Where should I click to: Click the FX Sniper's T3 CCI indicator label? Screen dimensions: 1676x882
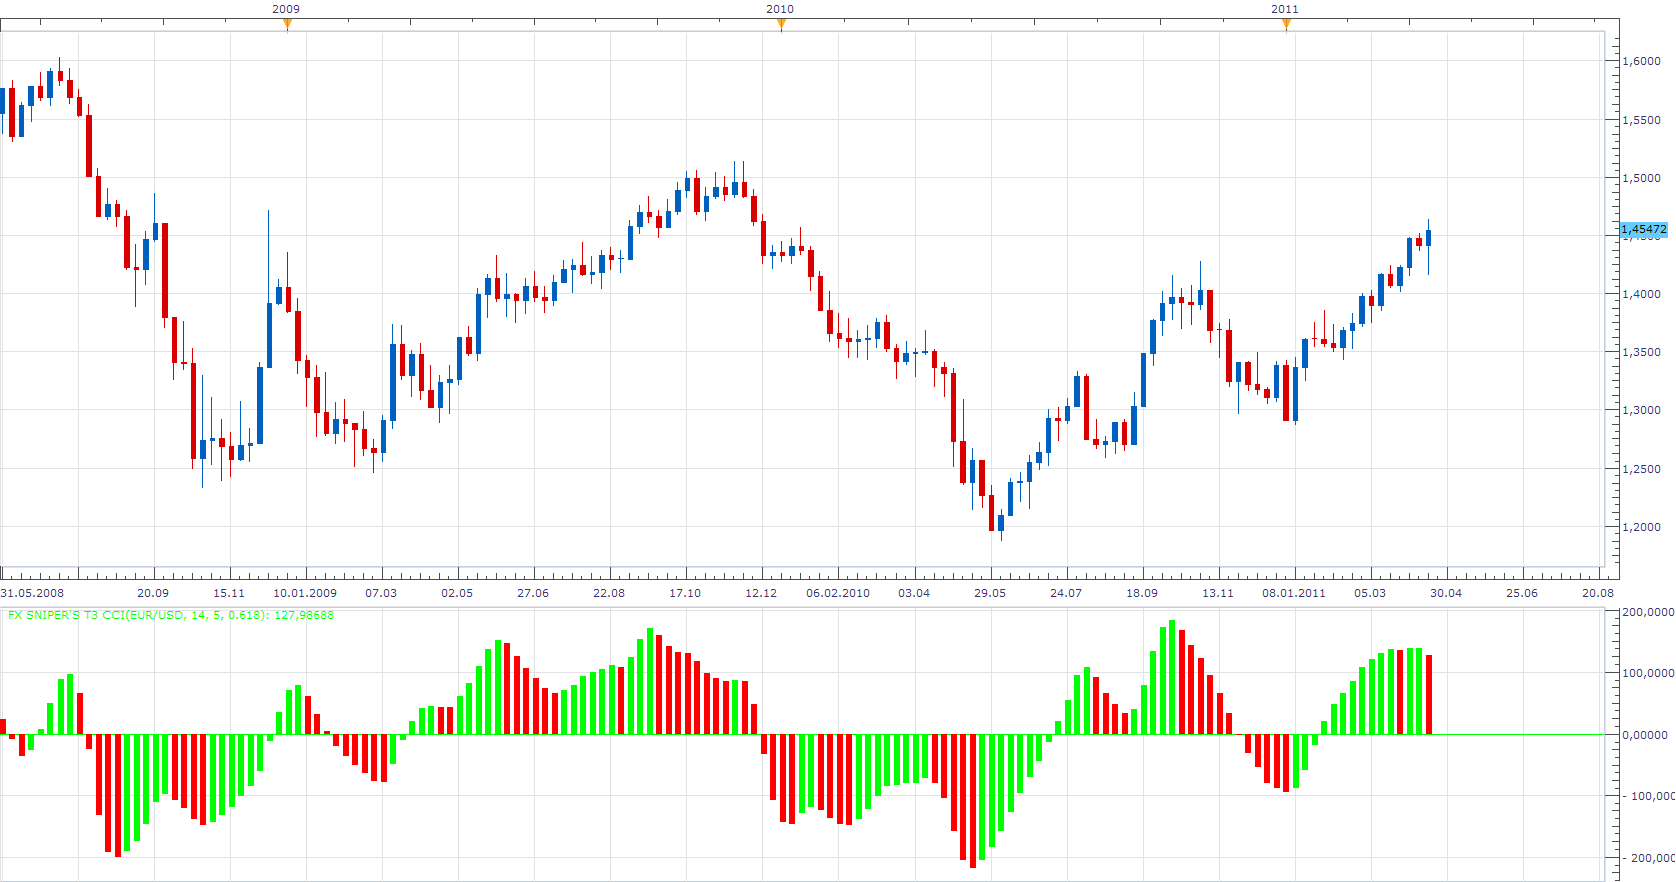click(171, 615)
